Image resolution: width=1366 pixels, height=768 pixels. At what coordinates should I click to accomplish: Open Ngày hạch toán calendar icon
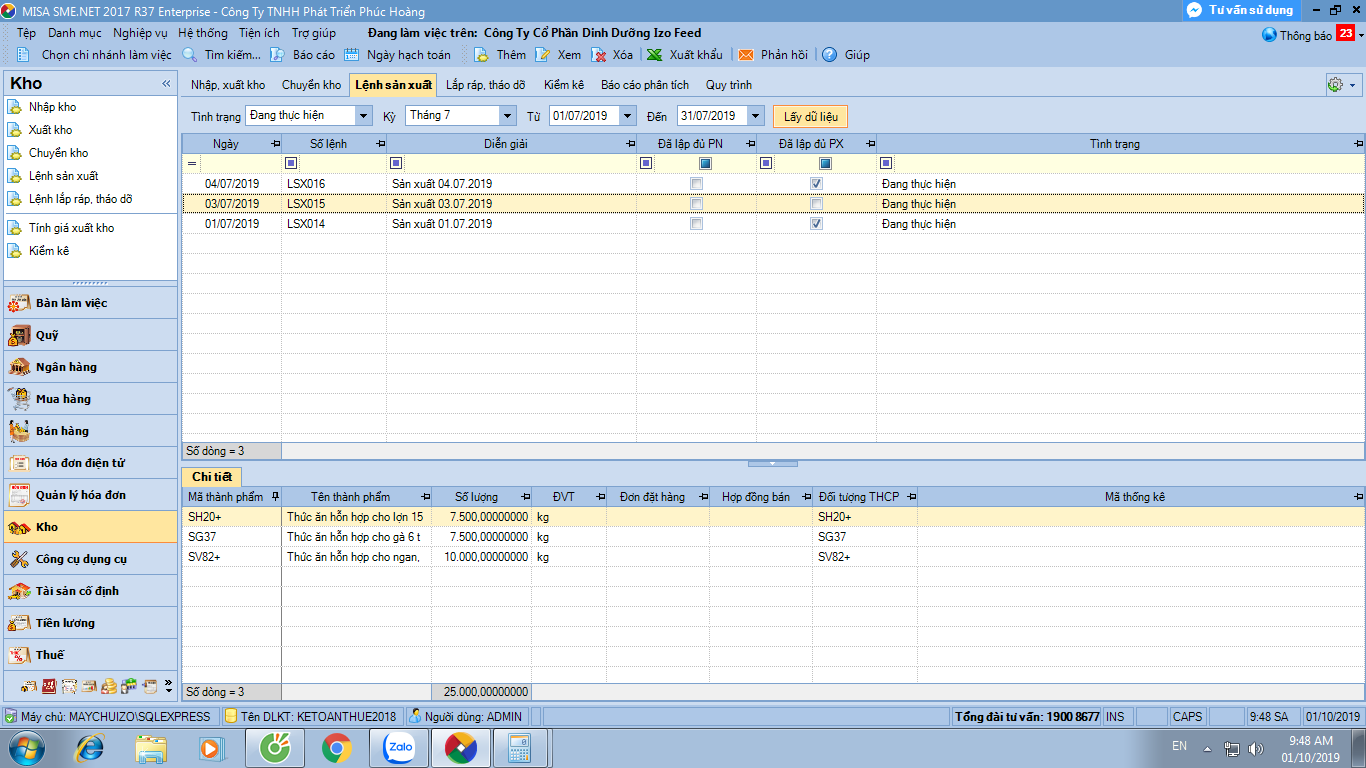(x=352, y=55)
